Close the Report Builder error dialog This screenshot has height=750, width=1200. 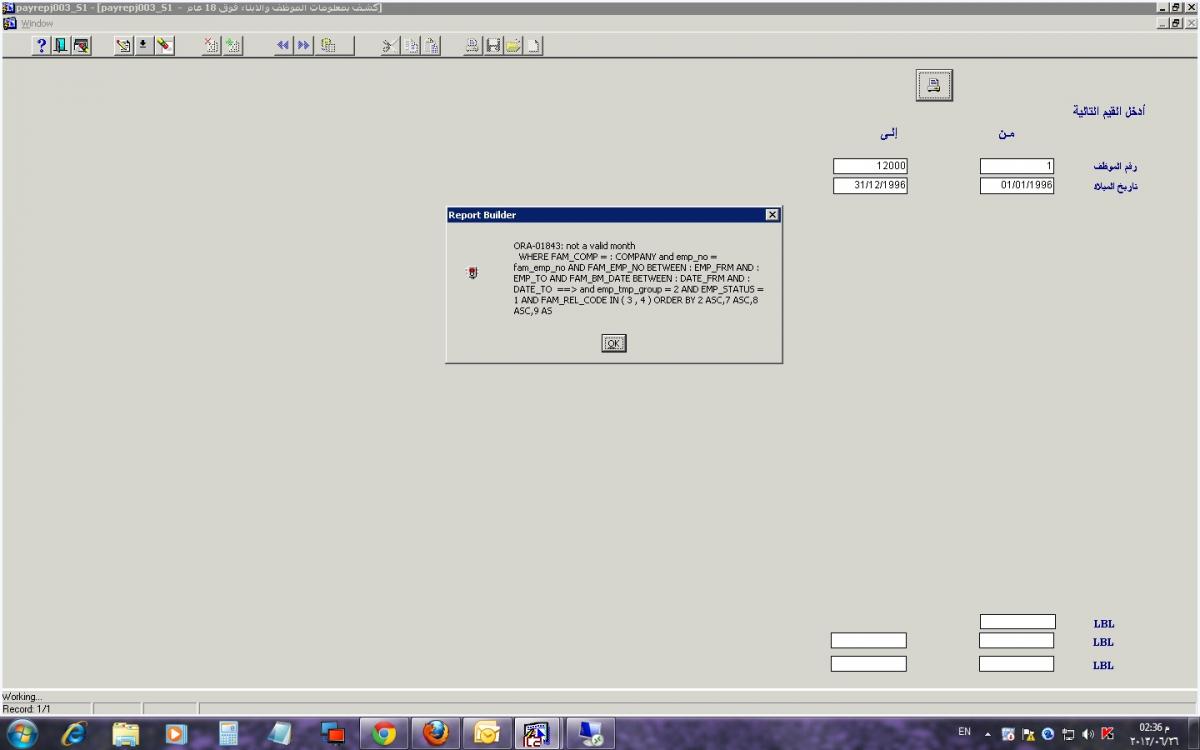[771, 215]
